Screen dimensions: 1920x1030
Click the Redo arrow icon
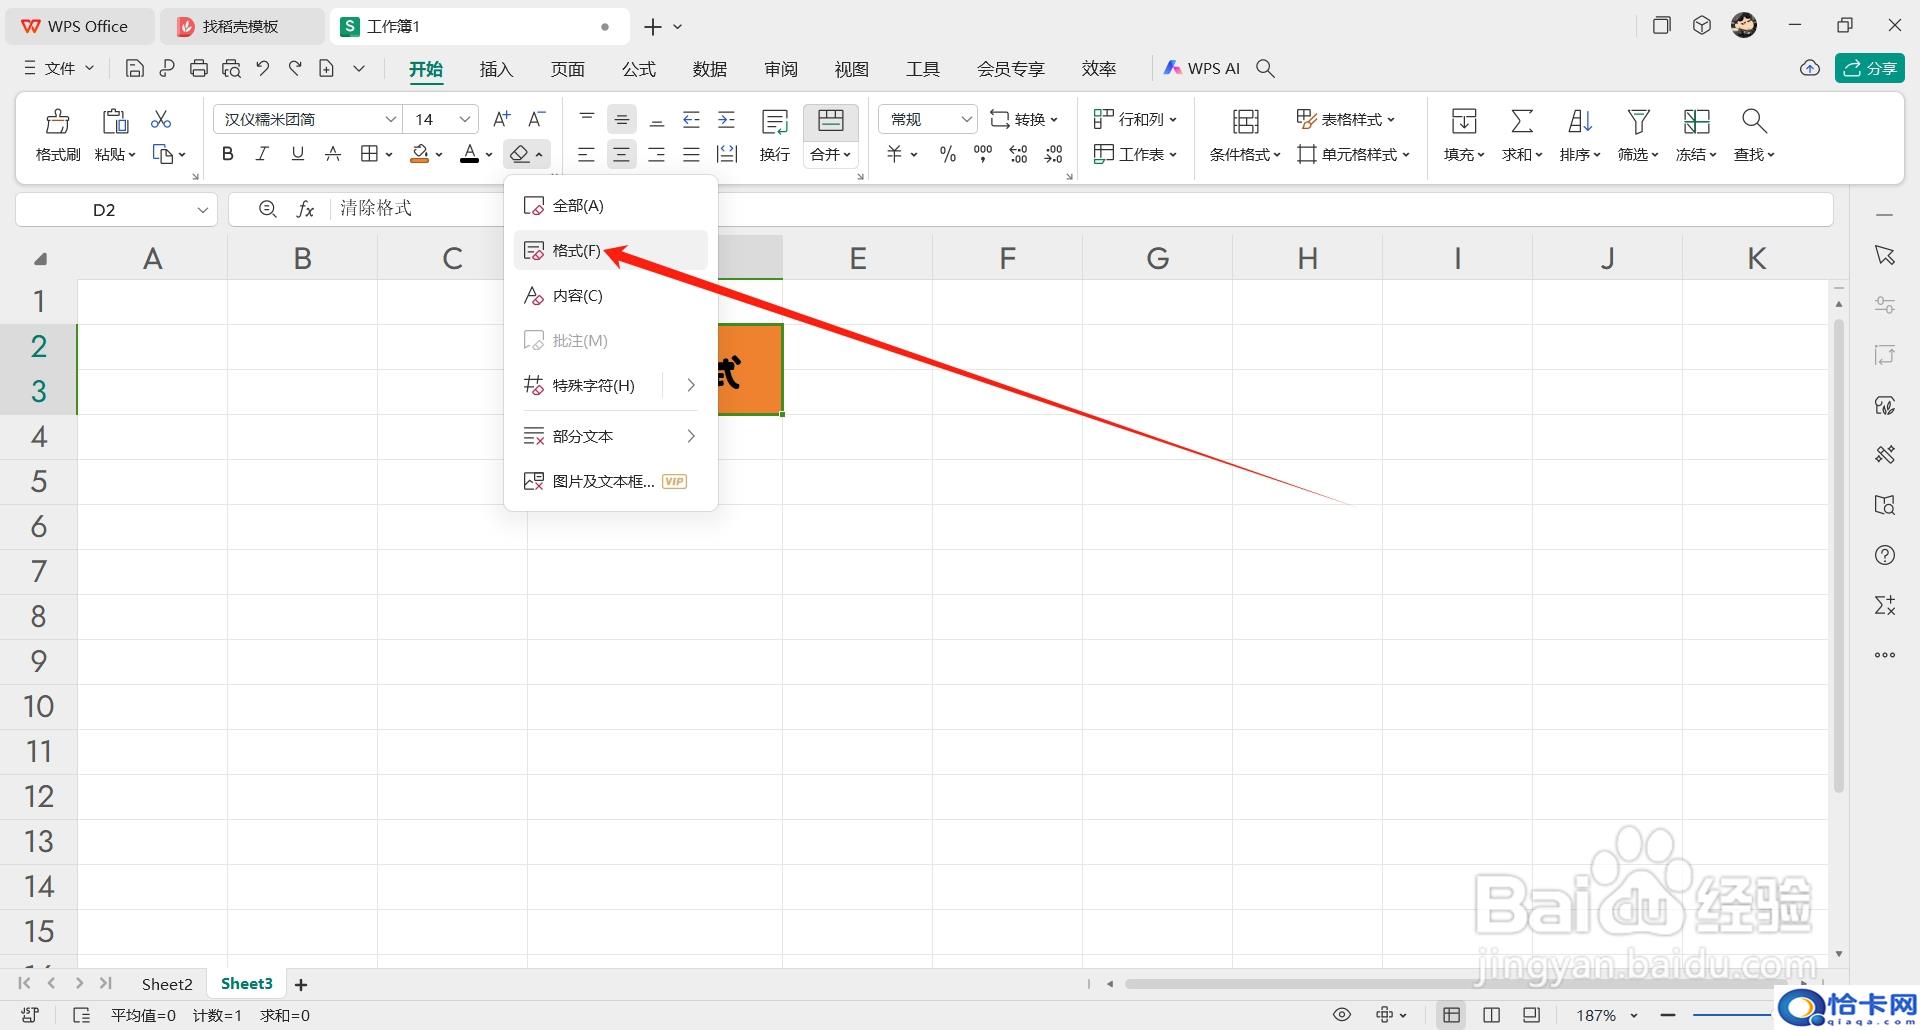coord(295,68)
